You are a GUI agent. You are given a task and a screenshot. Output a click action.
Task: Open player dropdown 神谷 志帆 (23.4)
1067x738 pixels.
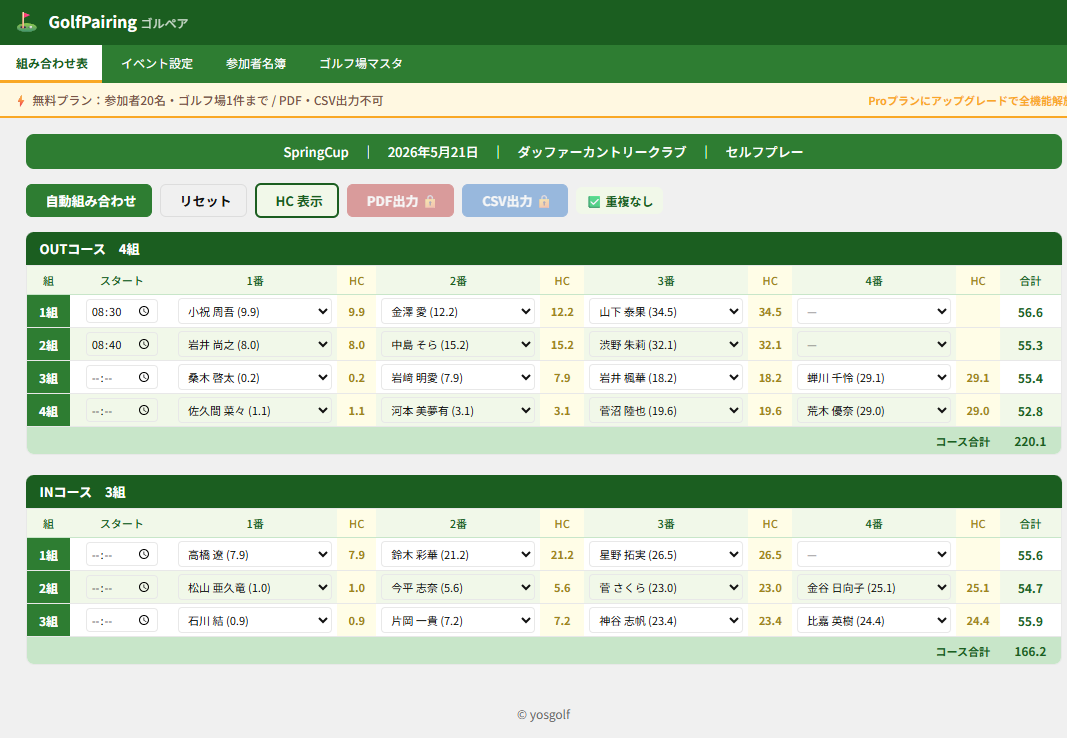666,620
